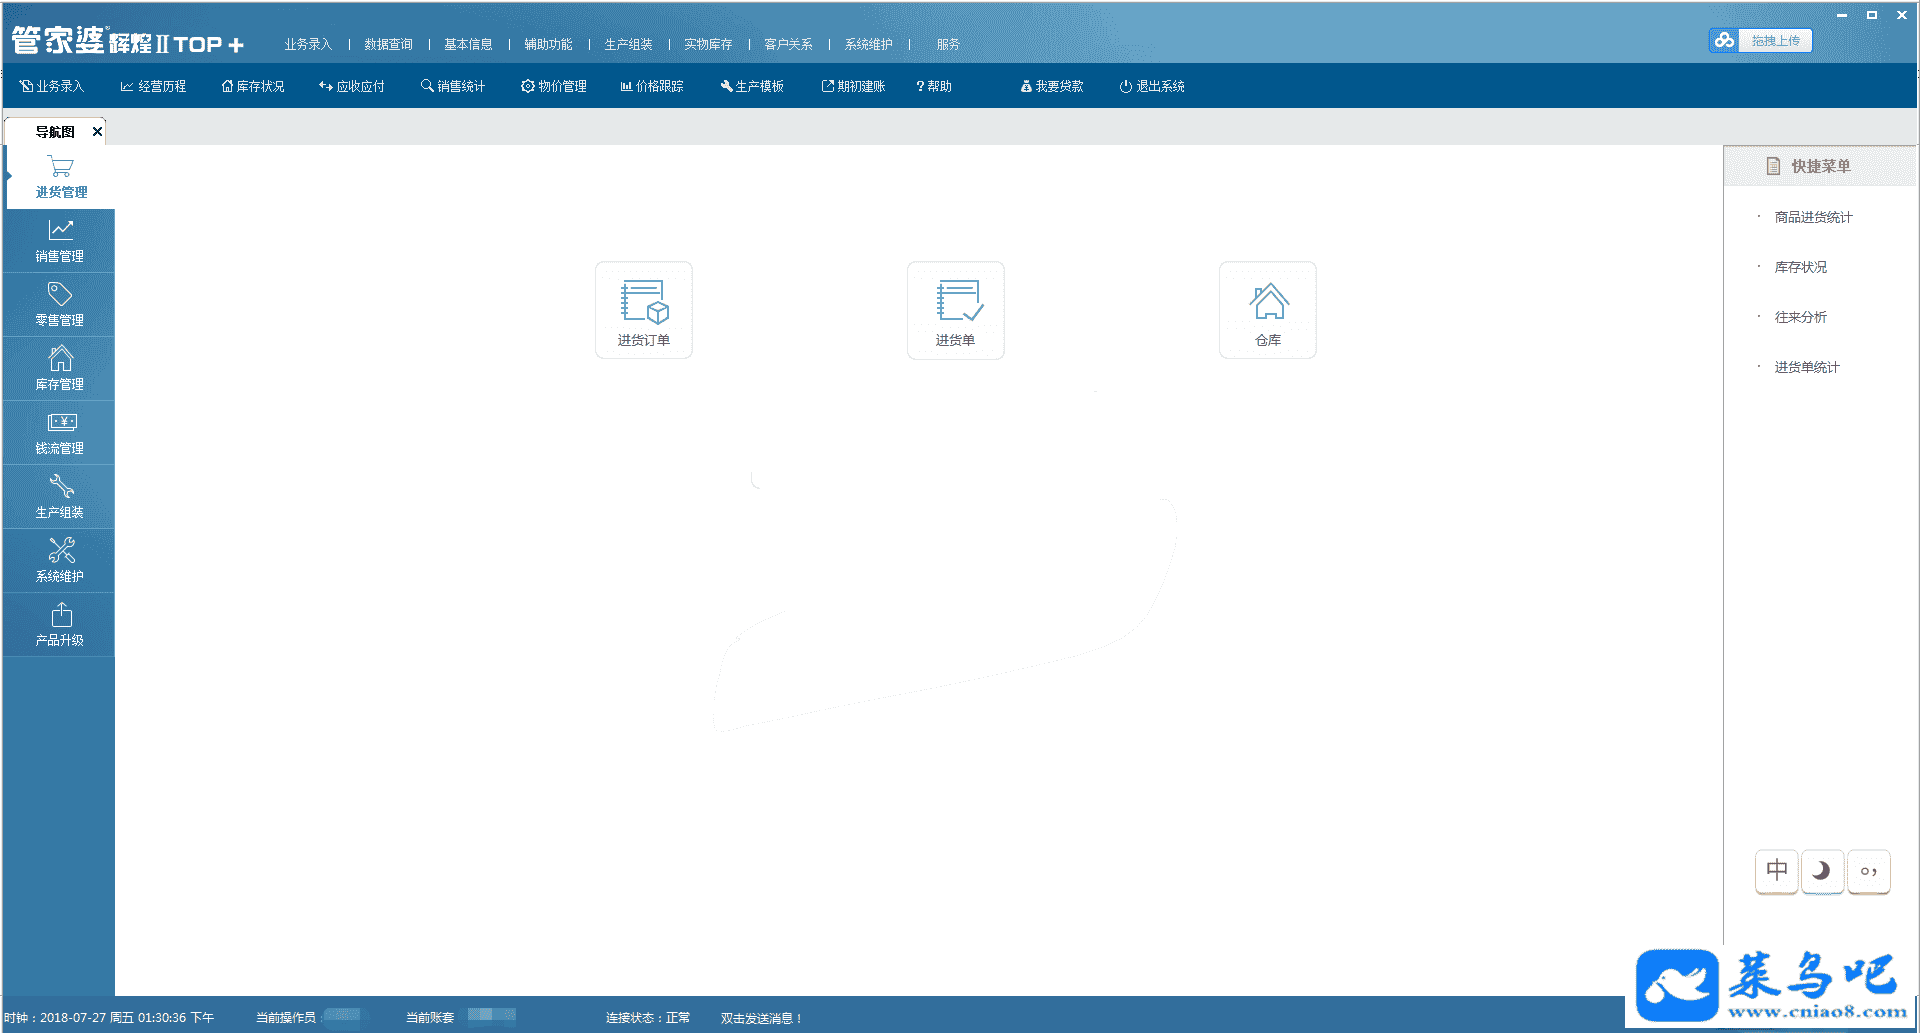
Task: Open 进货单统计 from the quick menu
Action: coord(1807,367)
